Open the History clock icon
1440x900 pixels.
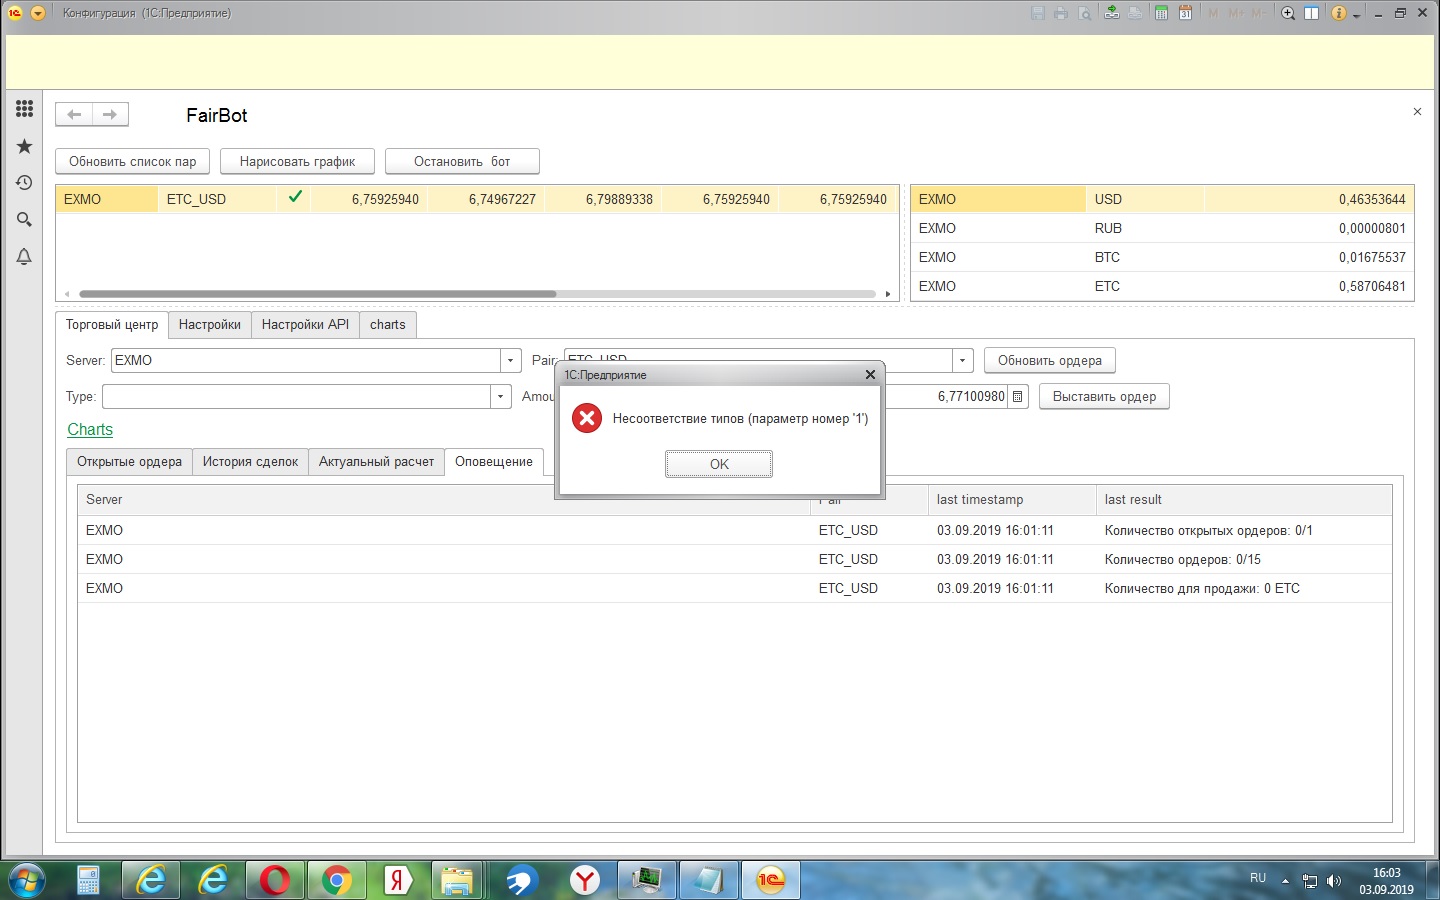coord(24,183)
